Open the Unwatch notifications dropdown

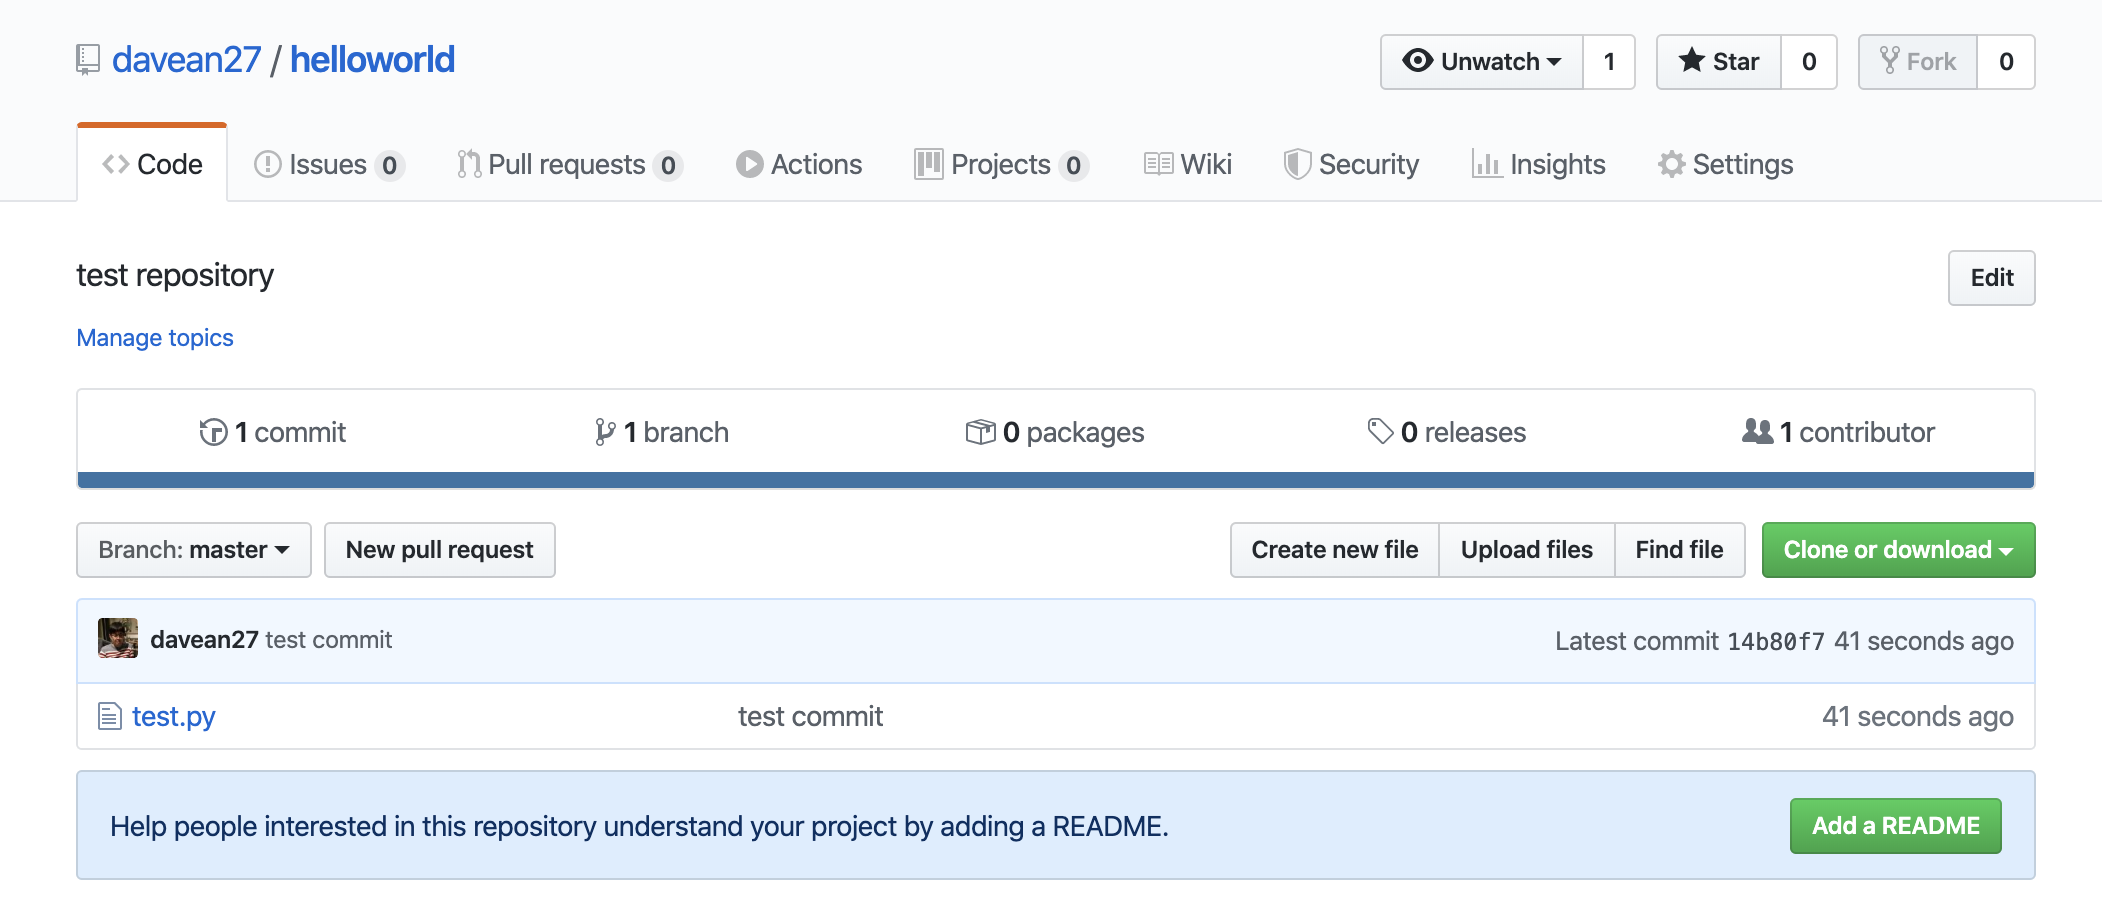[x=1482, y=62]
